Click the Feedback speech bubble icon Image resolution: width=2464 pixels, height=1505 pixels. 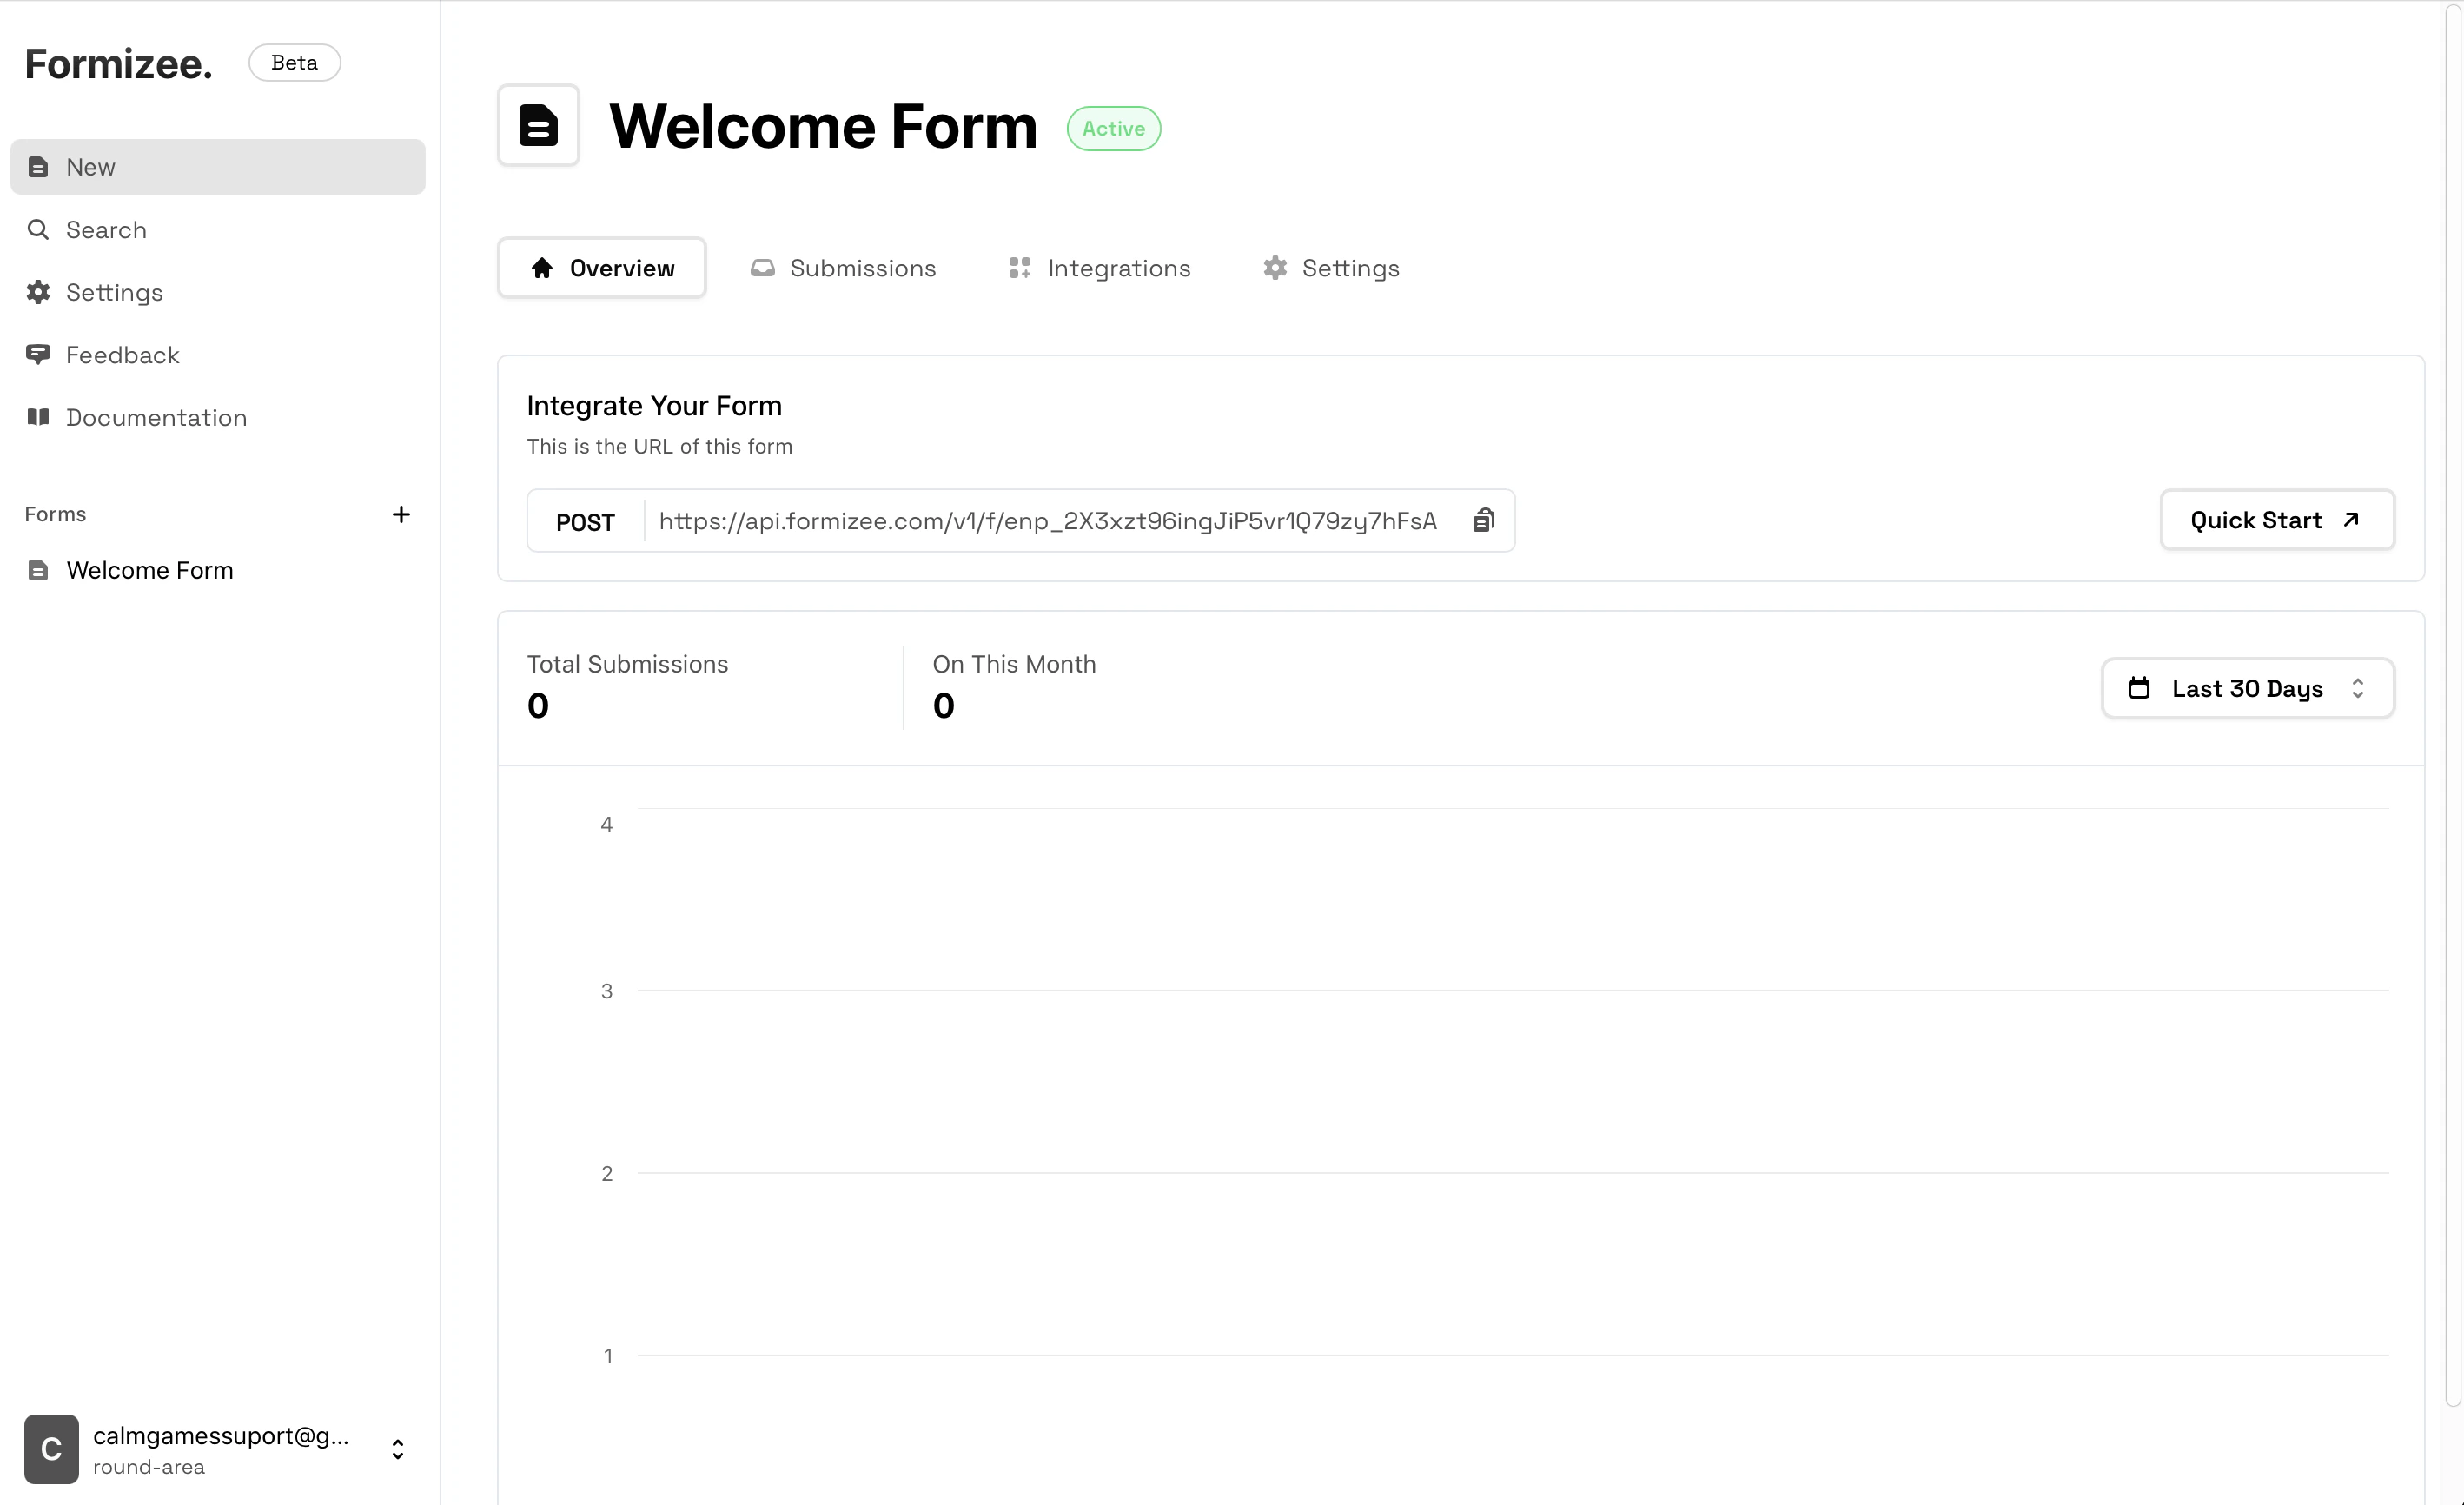click(x=38, y=355)
